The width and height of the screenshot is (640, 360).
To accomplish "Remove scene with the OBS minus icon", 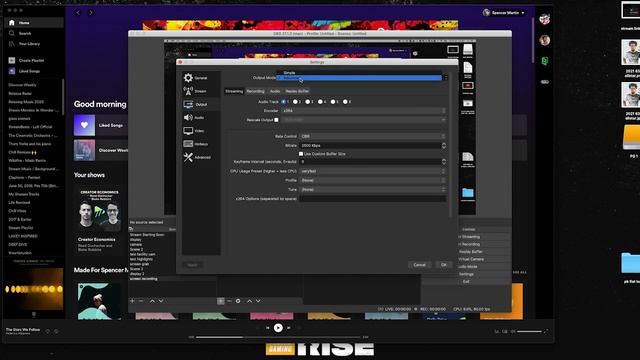I will point(141,301).
